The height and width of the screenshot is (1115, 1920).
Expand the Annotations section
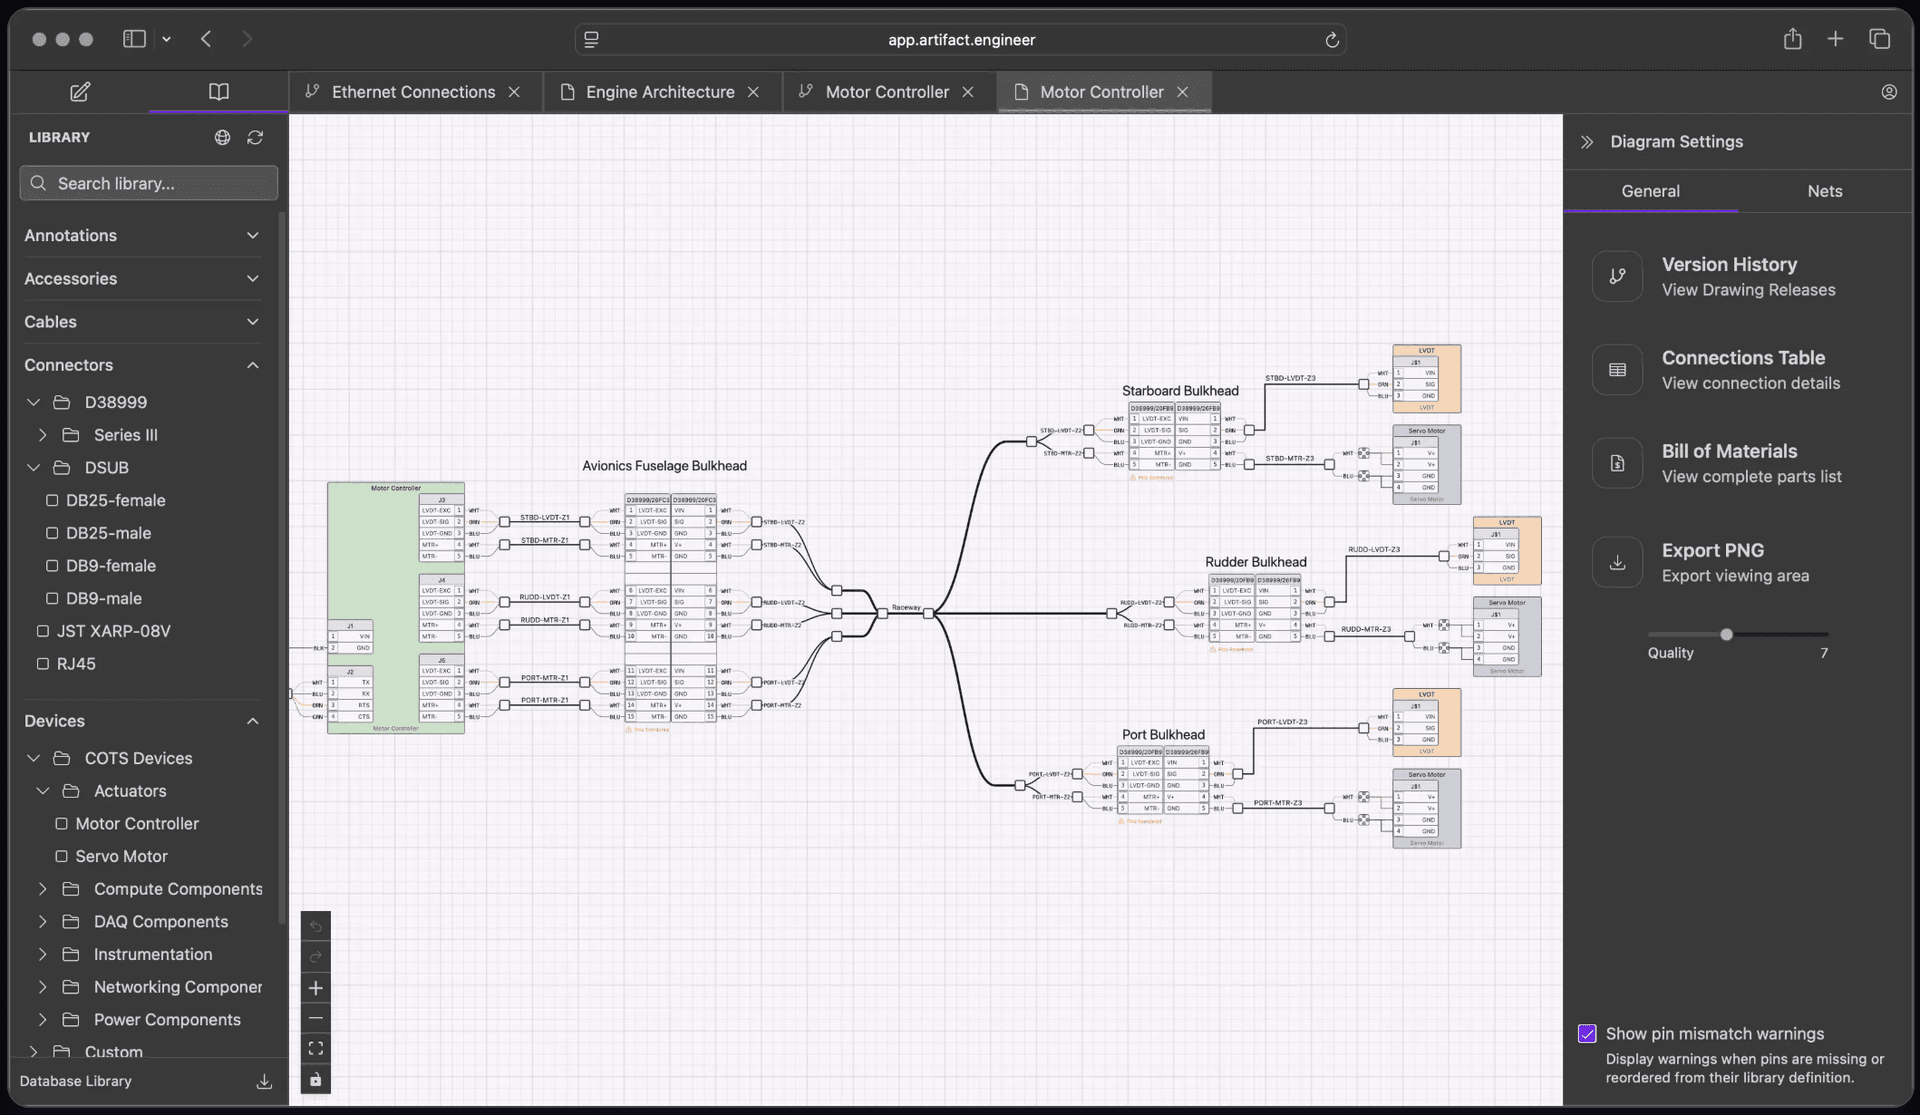coord(252,236)
